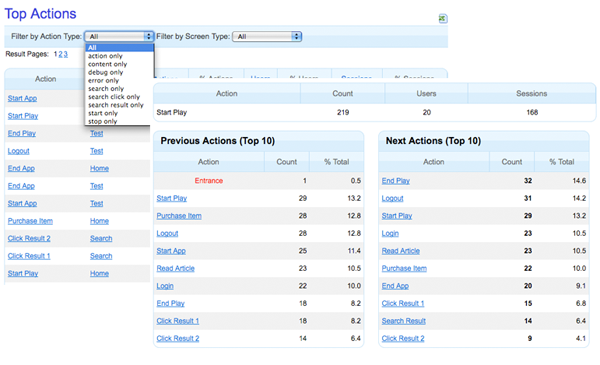
Task: Click the Users column header in summary table
Action: coord(426,93)
